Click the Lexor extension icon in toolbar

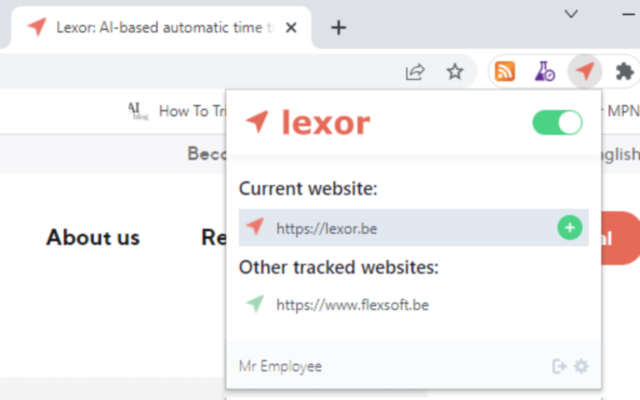pyautogui.click(x=585, y=71)
